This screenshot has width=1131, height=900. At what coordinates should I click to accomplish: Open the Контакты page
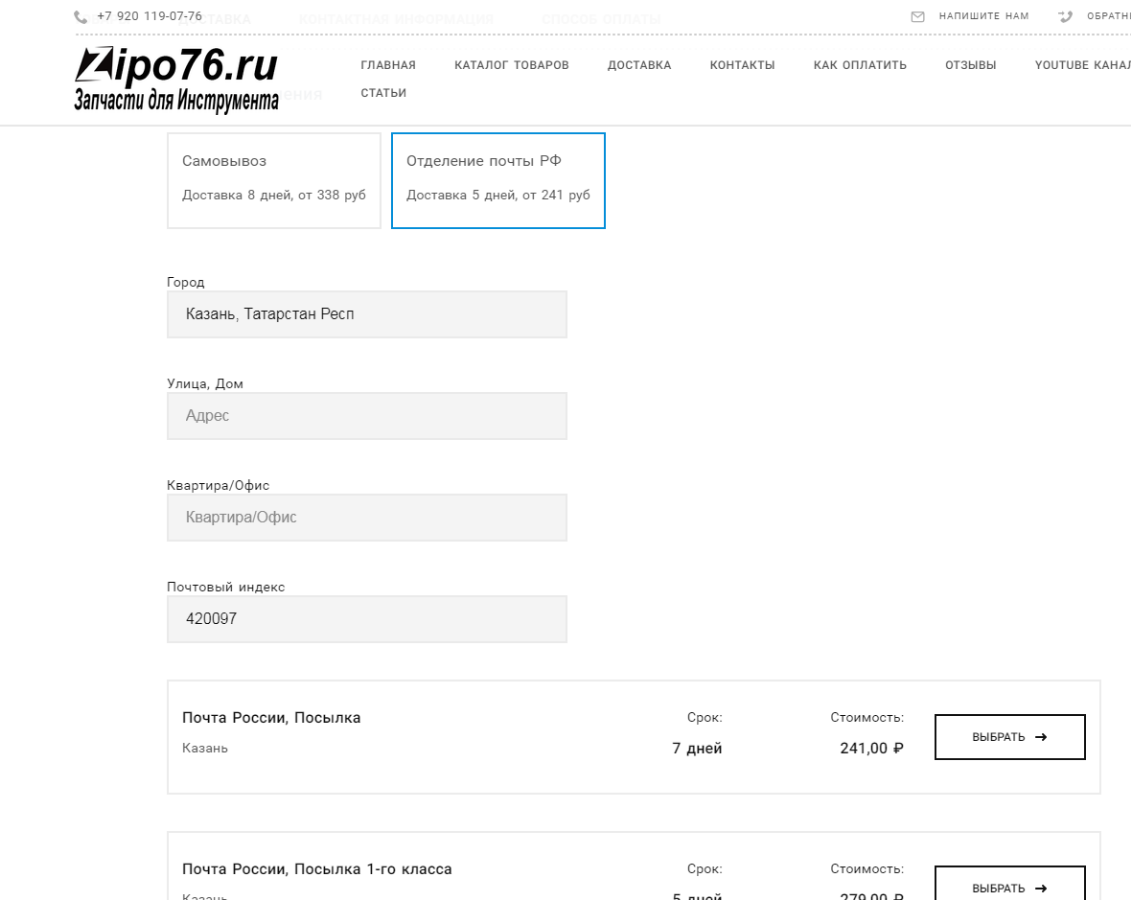(742, 65)
